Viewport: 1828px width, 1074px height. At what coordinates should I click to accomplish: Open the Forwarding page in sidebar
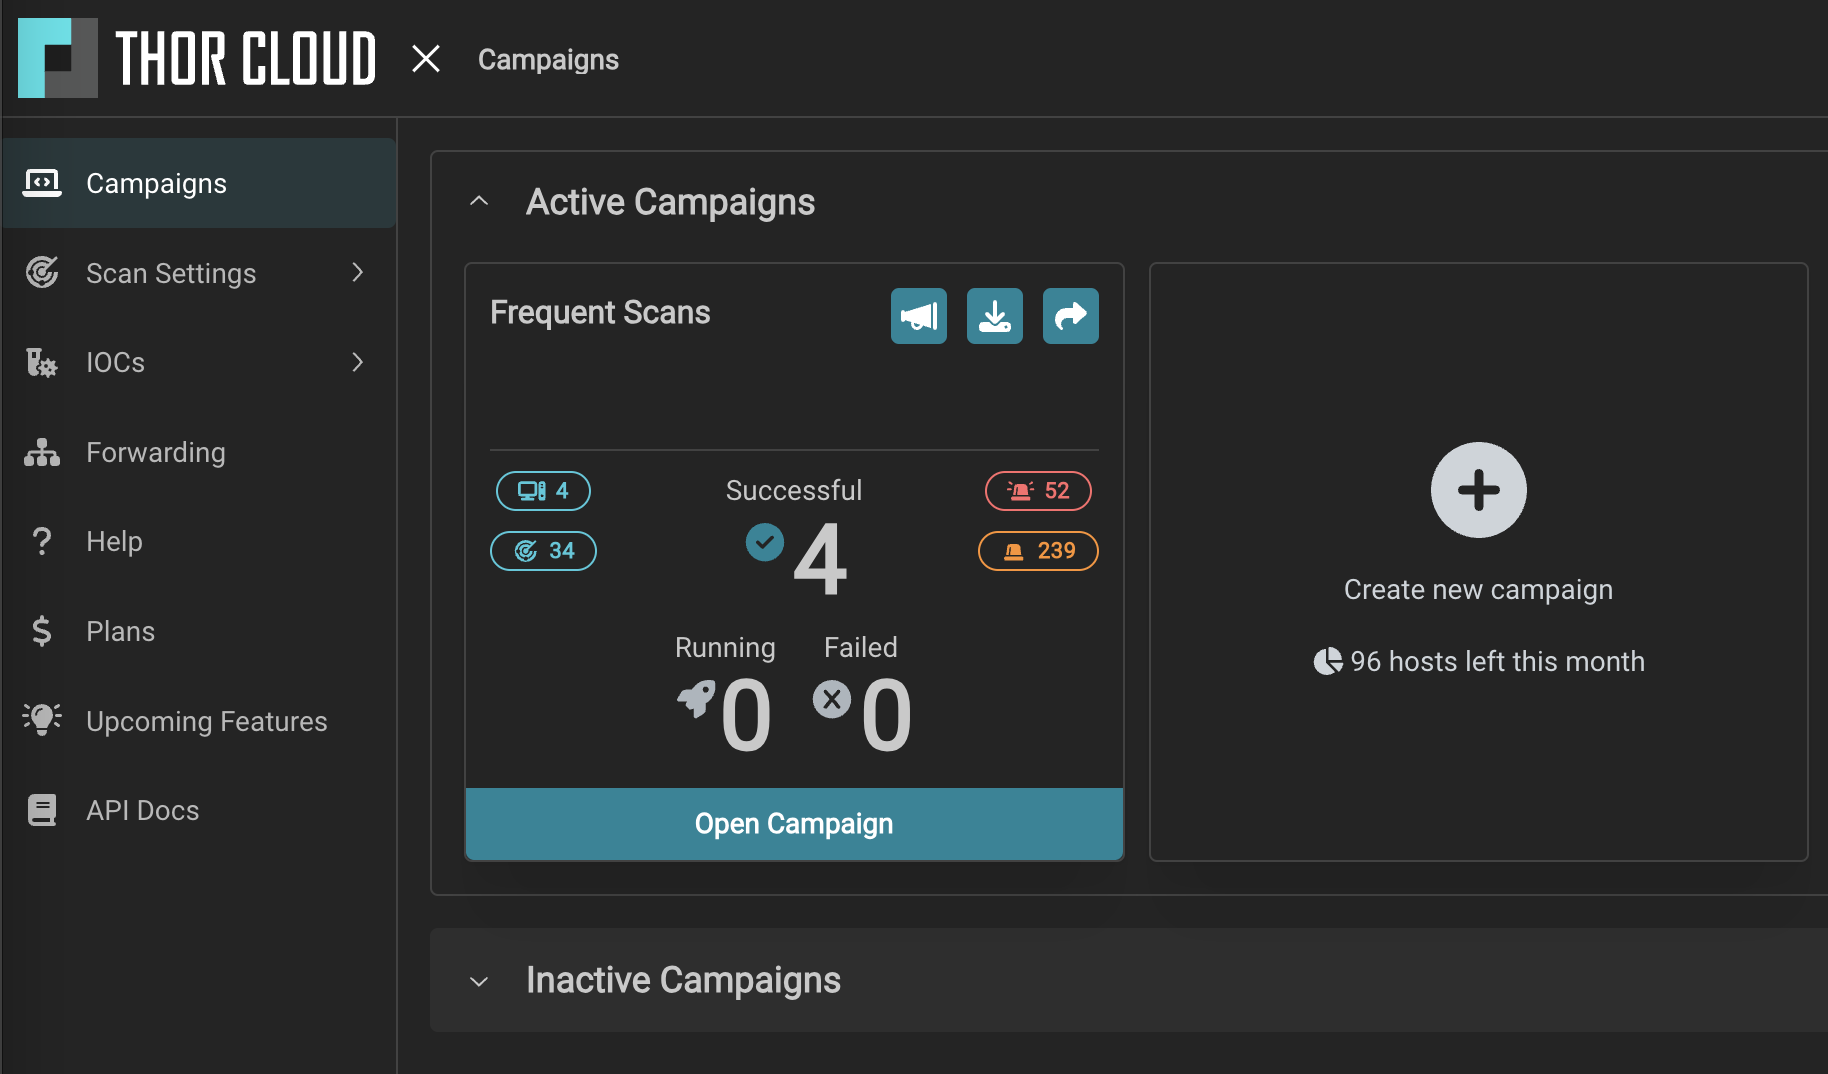tap(155, 453)
